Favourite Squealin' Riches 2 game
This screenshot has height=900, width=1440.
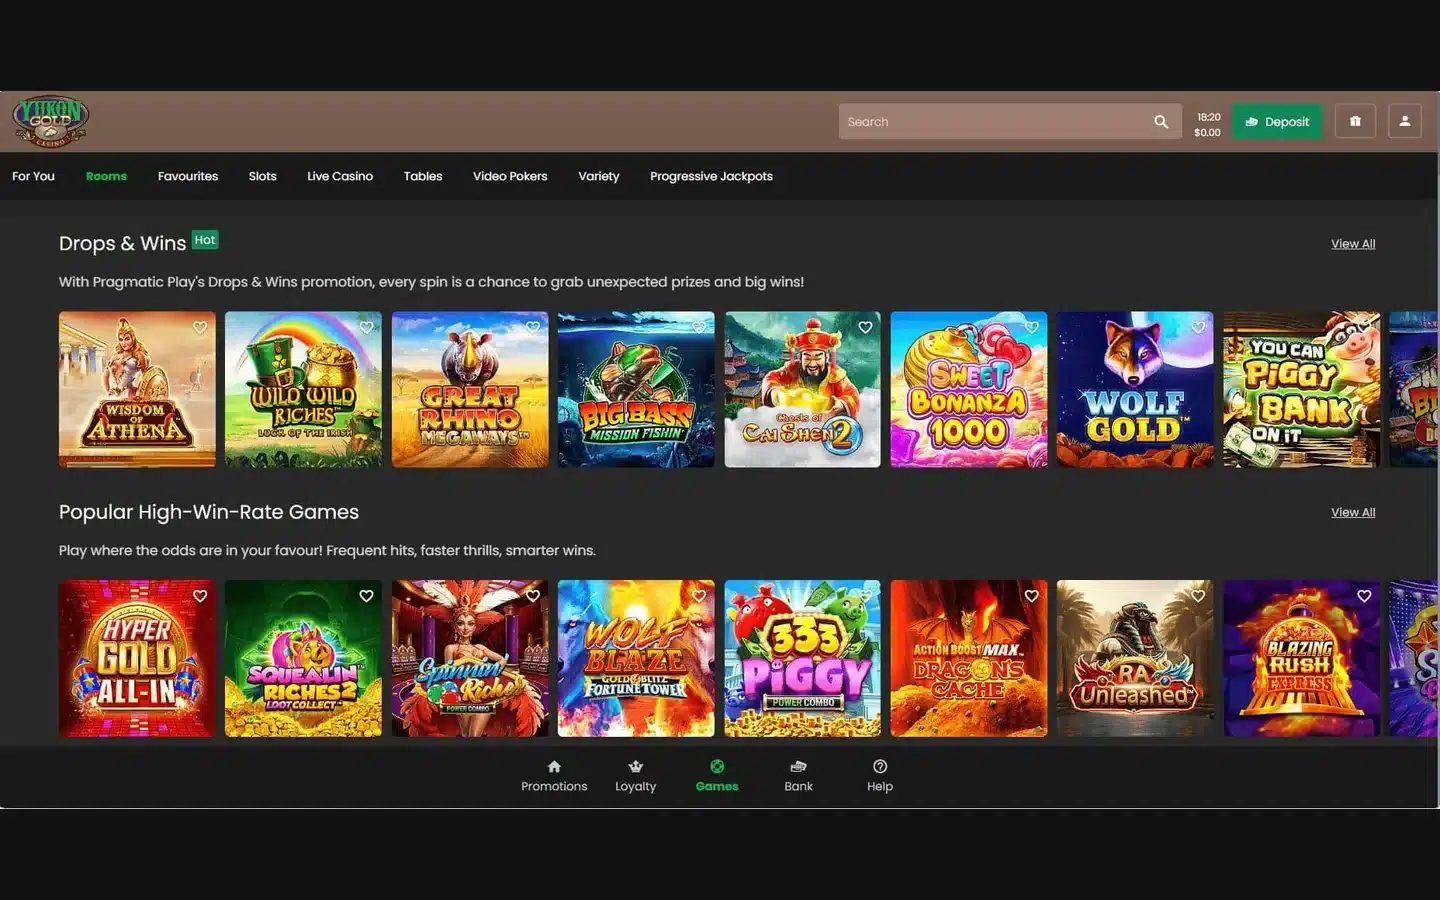[366, 596]
